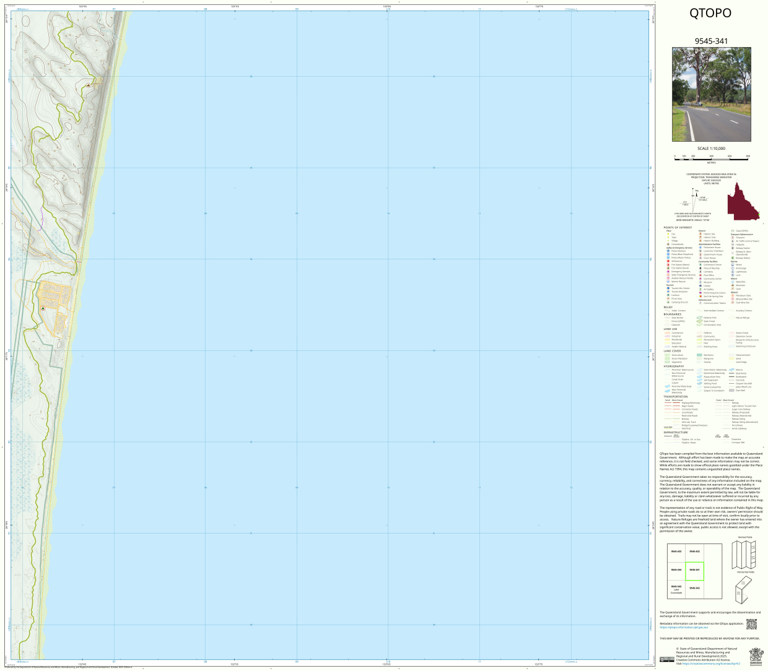
Task: Click the green highlighted index grid cell
Action: pyautogui.click(x=695, y=571)
